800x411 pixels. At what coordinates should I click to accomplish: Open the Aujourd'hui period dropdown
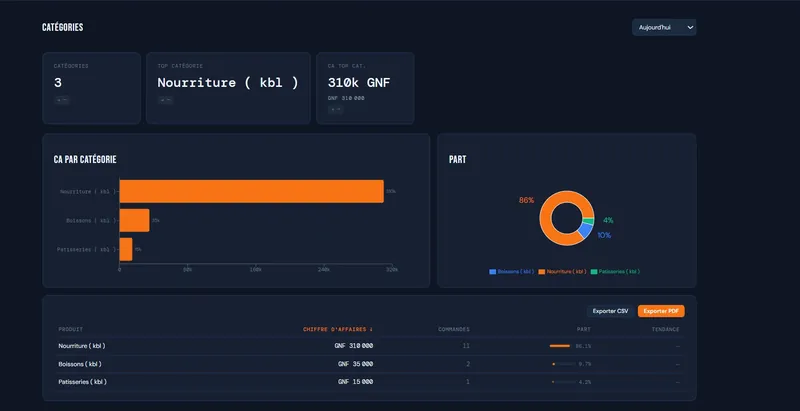(x=664, y=28)
